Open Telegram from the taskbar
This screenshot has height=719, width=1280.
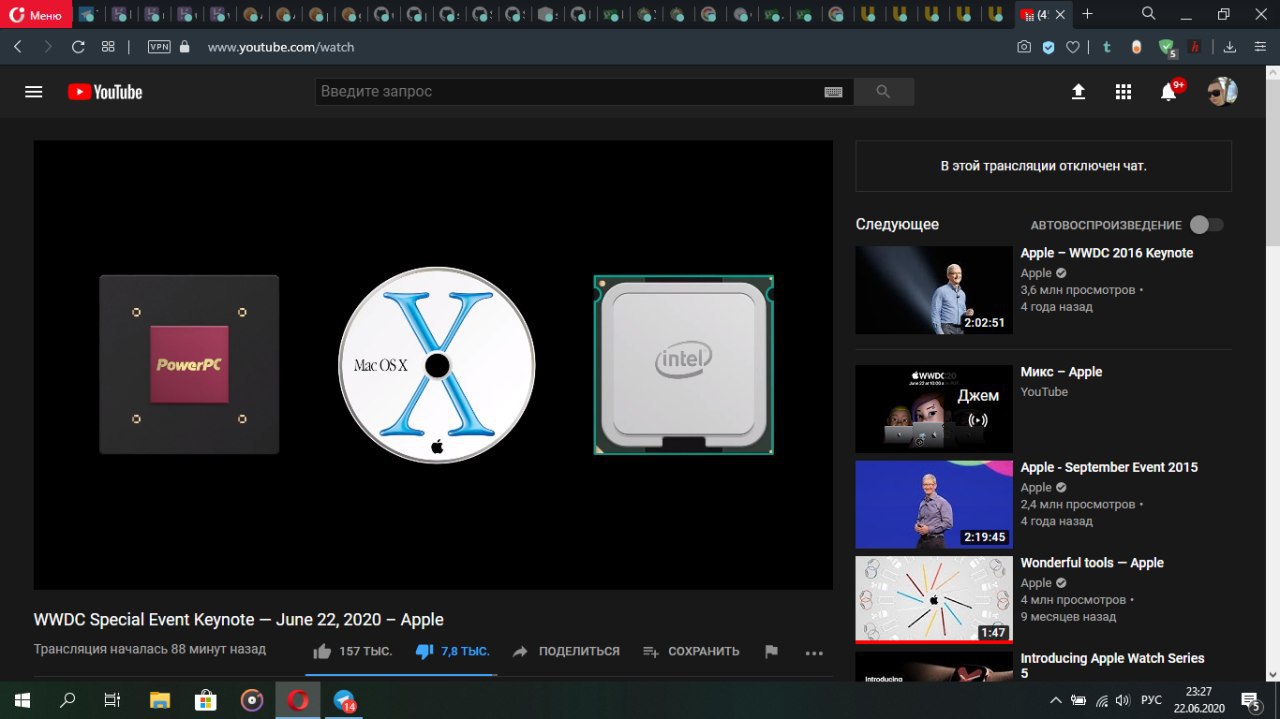pos(345,700)
